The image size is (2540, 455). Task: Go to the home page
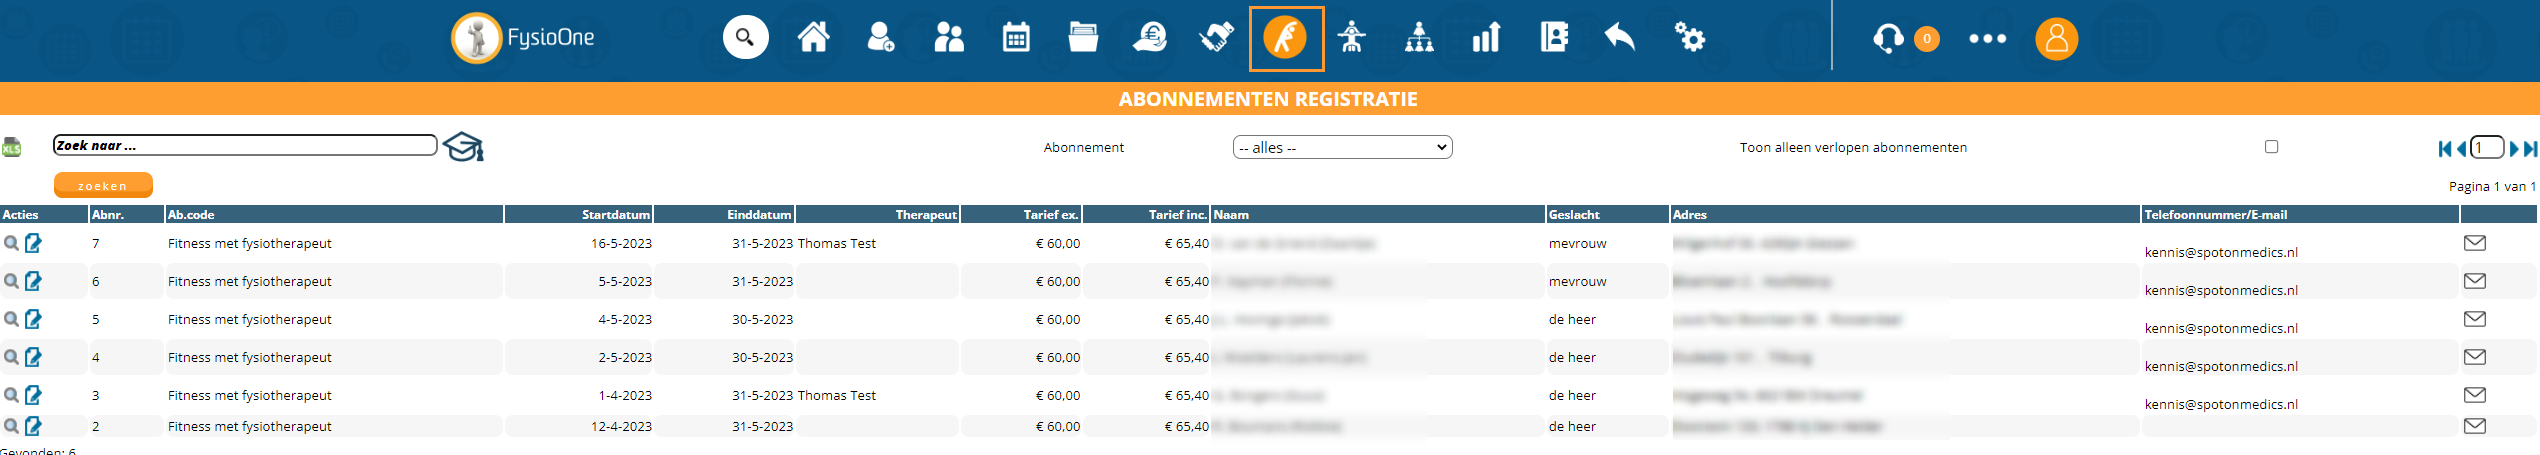813,38
